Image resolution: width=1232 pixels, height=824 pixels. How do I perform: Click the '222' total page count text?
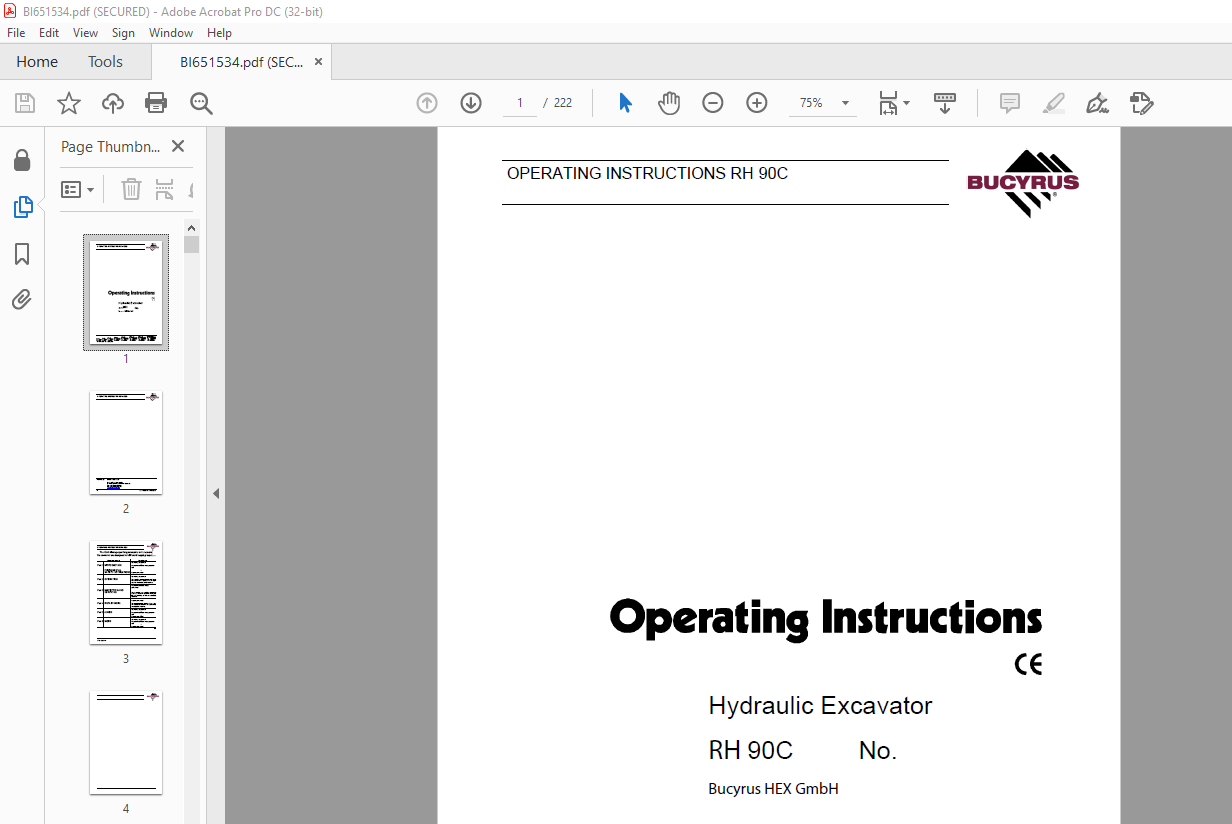point(563,103)
